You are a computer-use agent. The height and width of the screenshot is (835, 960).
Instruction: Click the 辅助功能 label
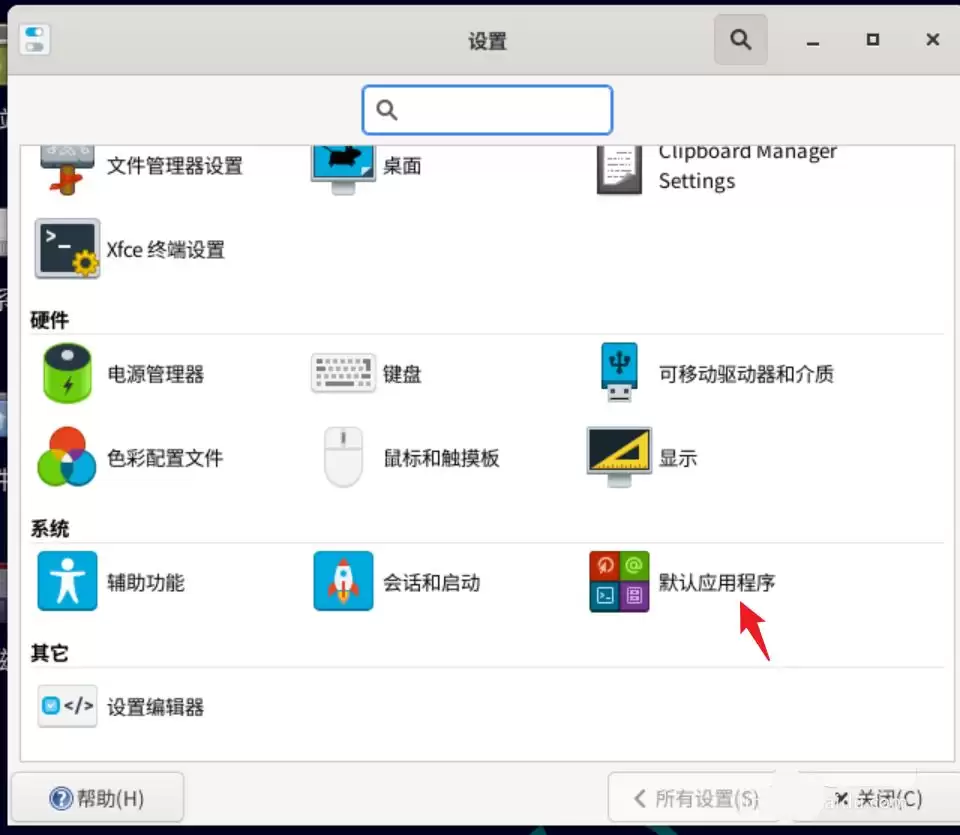point(146,582)
